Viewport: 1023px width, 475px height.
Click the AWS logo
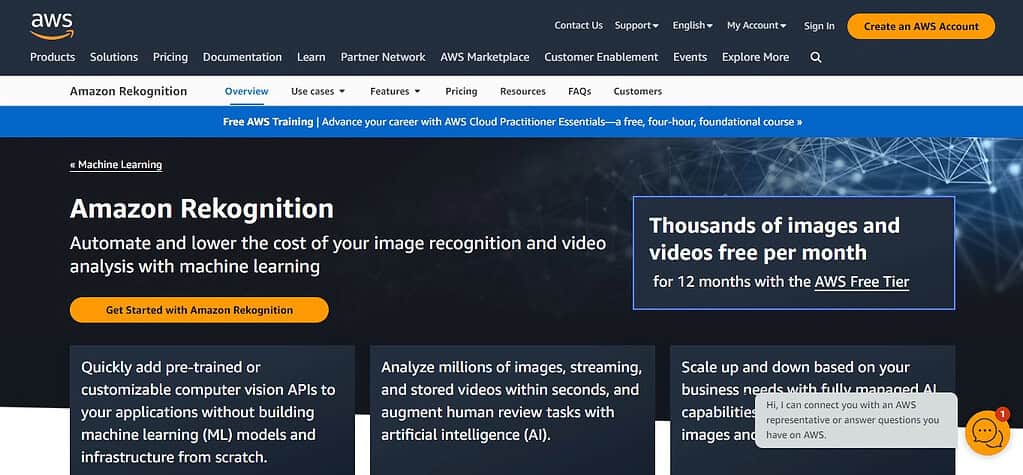point(52,26)
